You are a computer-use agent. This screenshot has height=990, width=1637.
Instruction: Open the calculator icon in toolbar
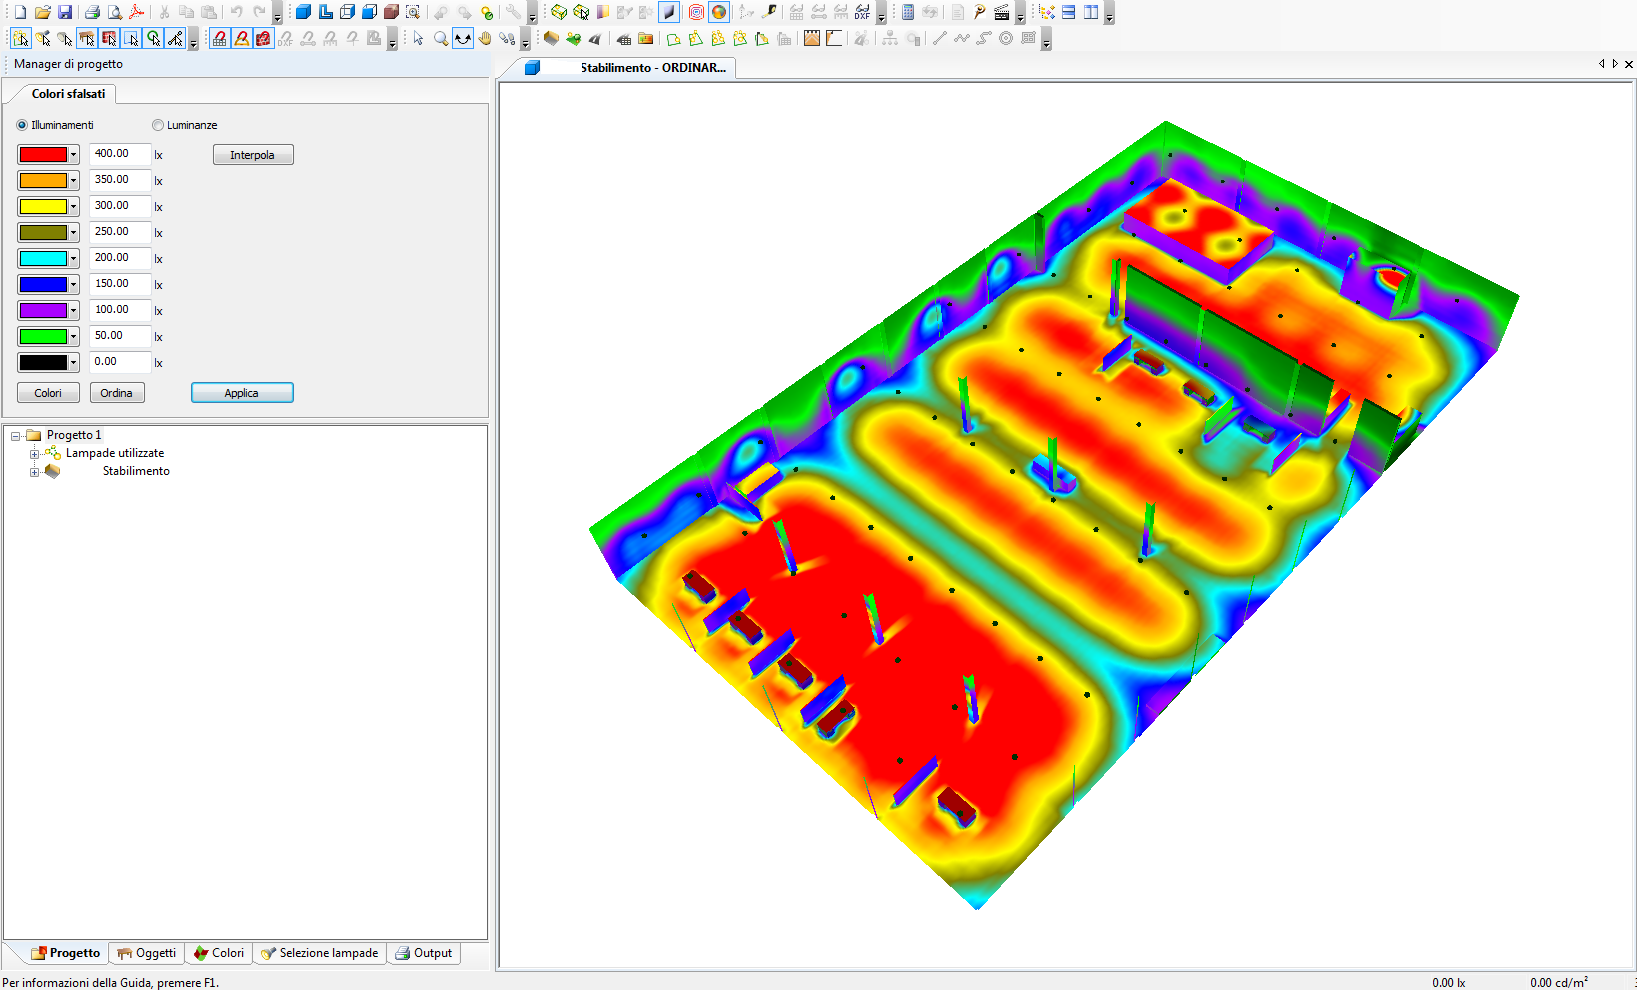pyautogui.click(x=908, y=13)
